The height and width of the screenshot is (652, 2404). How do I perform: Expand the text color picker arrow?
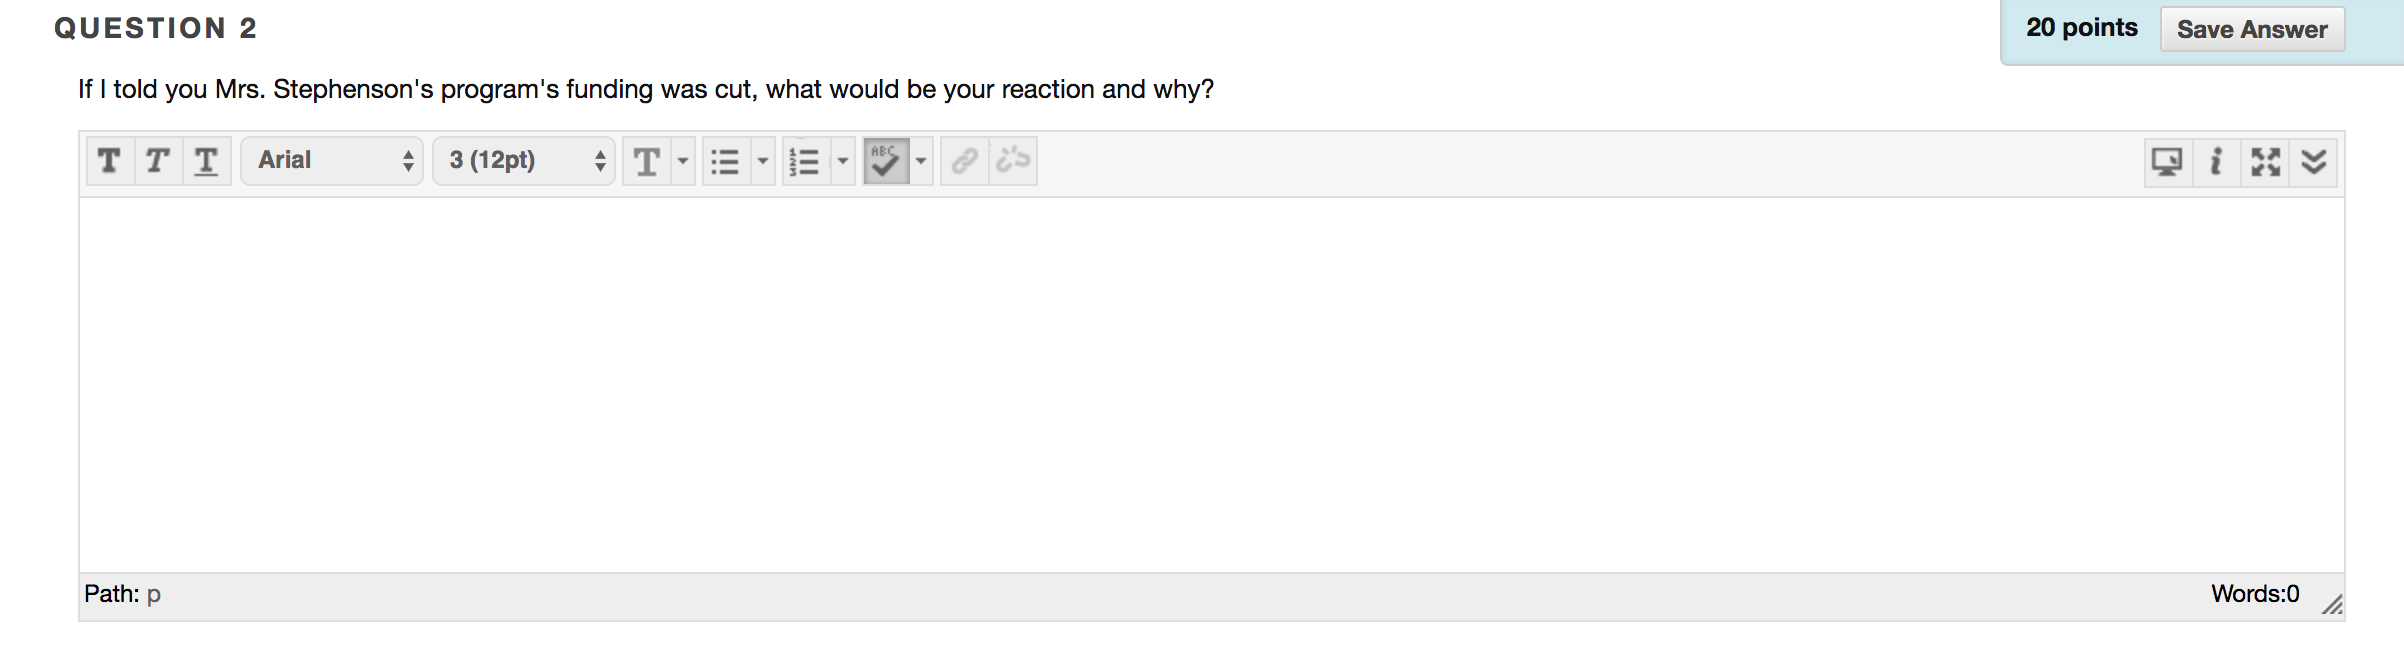683,161
